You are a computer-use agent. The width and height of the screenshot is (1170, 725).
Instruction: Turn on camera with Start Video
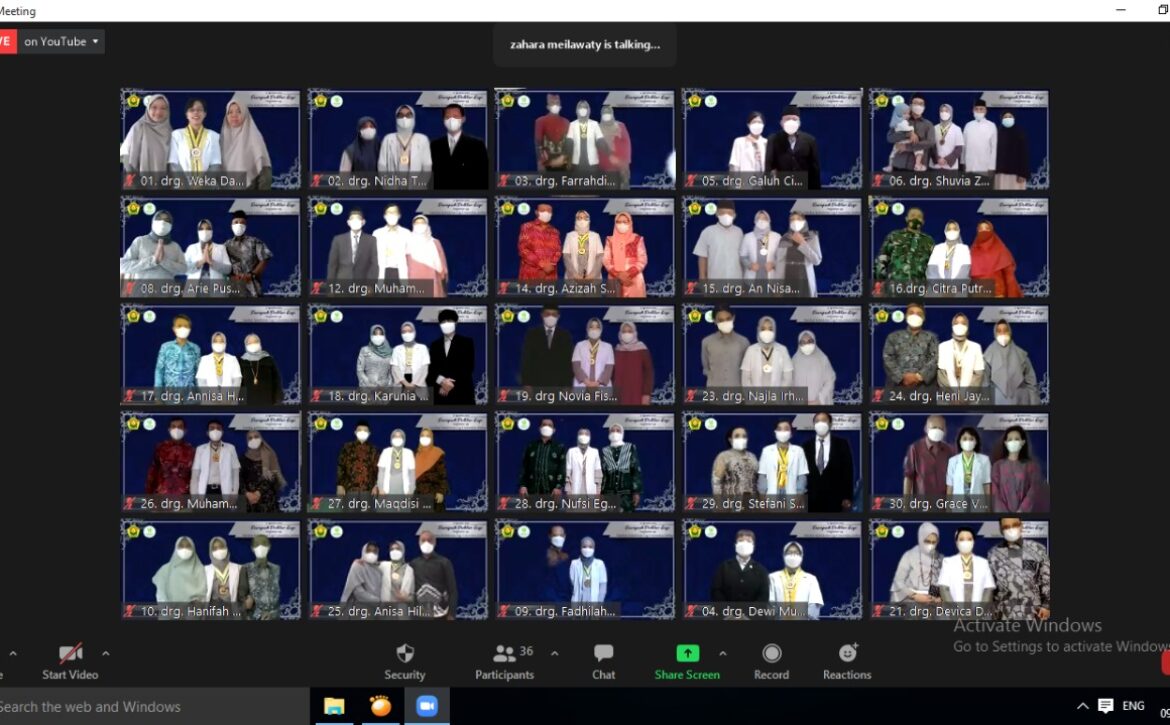pos(70,662)
